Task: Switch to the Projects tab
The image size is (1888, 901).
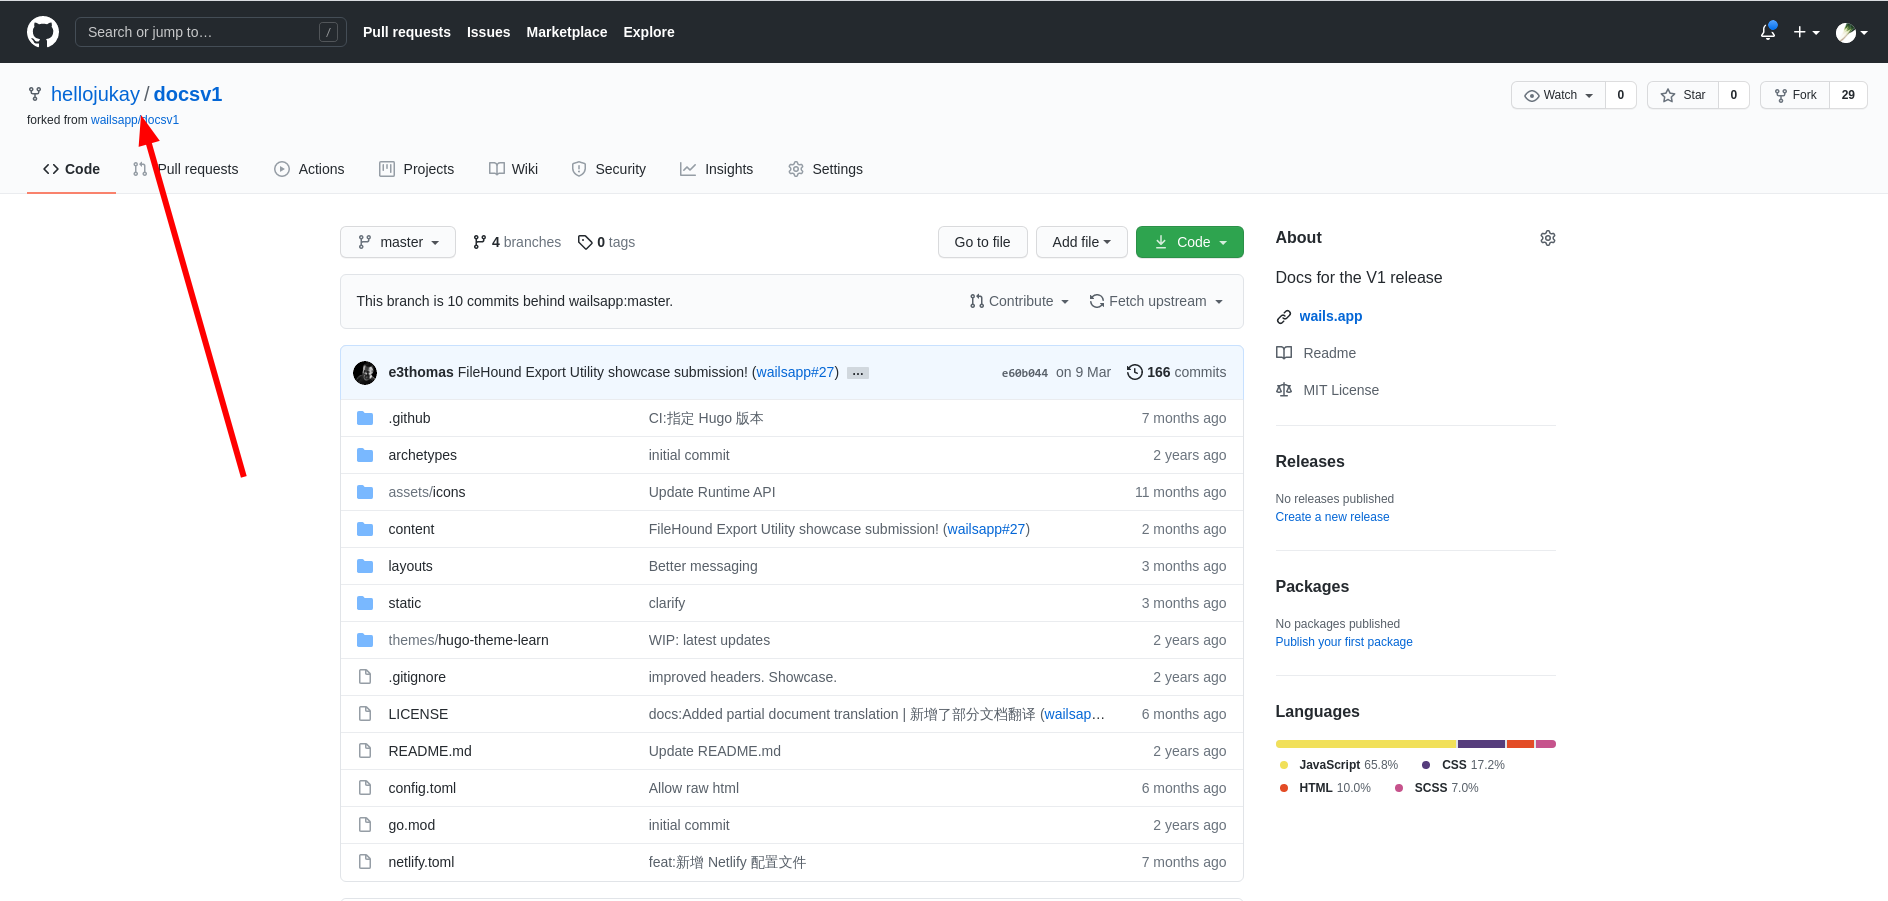Action: [x=417, y=169]
